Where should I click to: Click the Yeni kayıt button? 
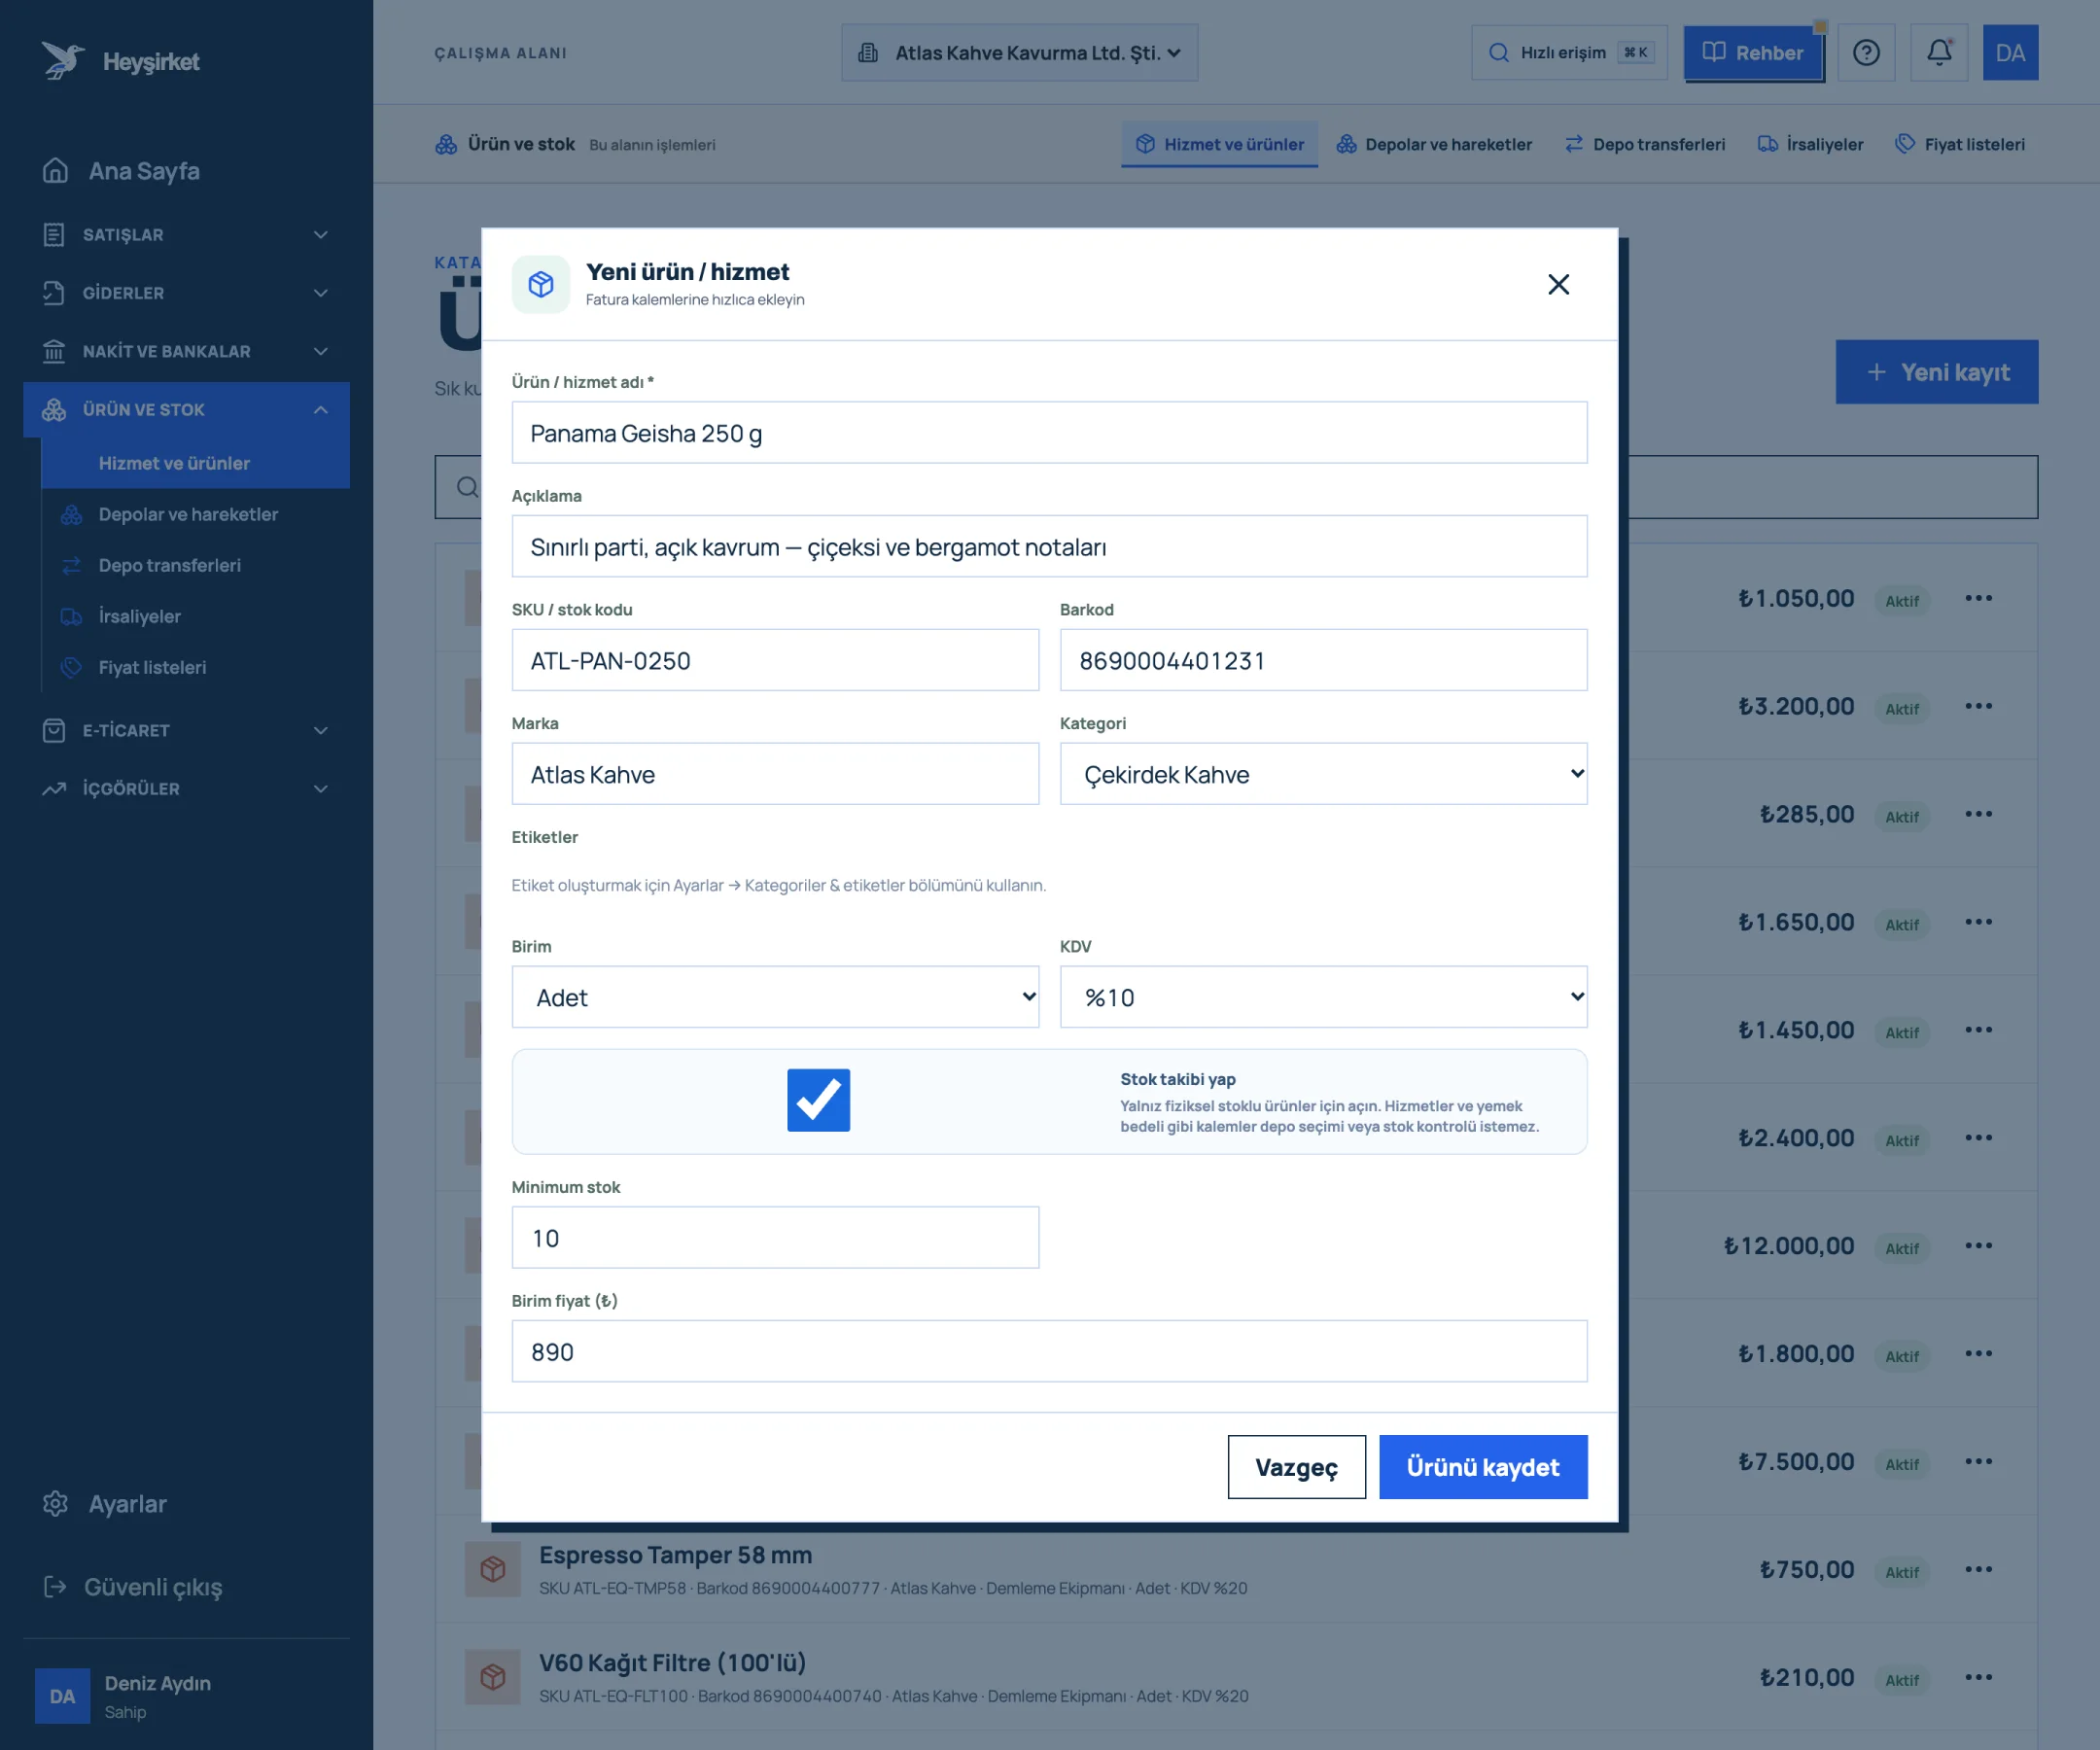click(x=1936, y=372)
